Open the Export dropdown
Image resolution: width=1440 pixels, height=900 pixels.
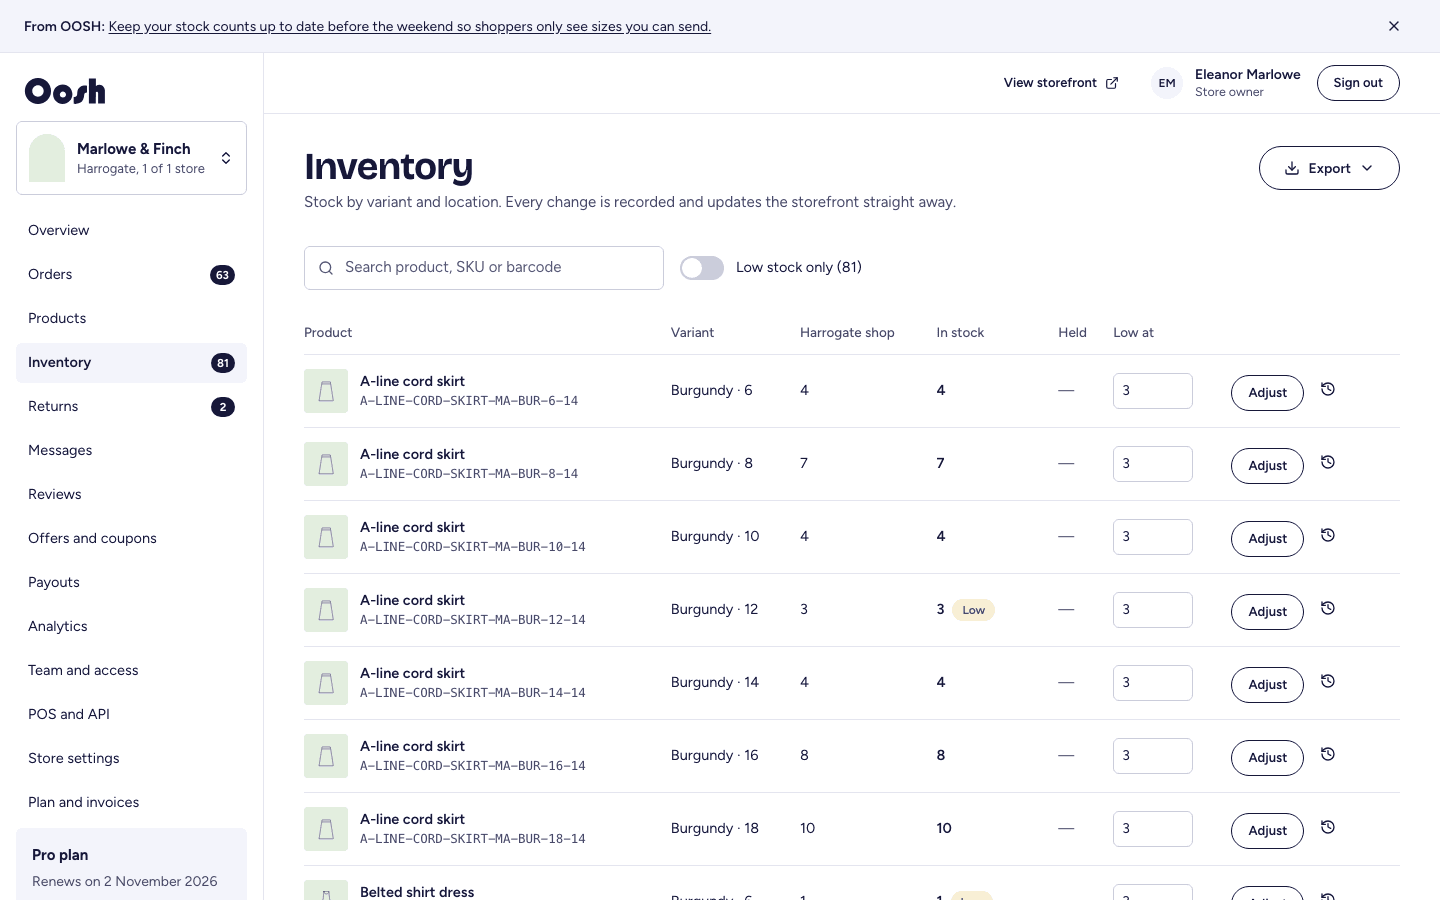point(1329,168)
